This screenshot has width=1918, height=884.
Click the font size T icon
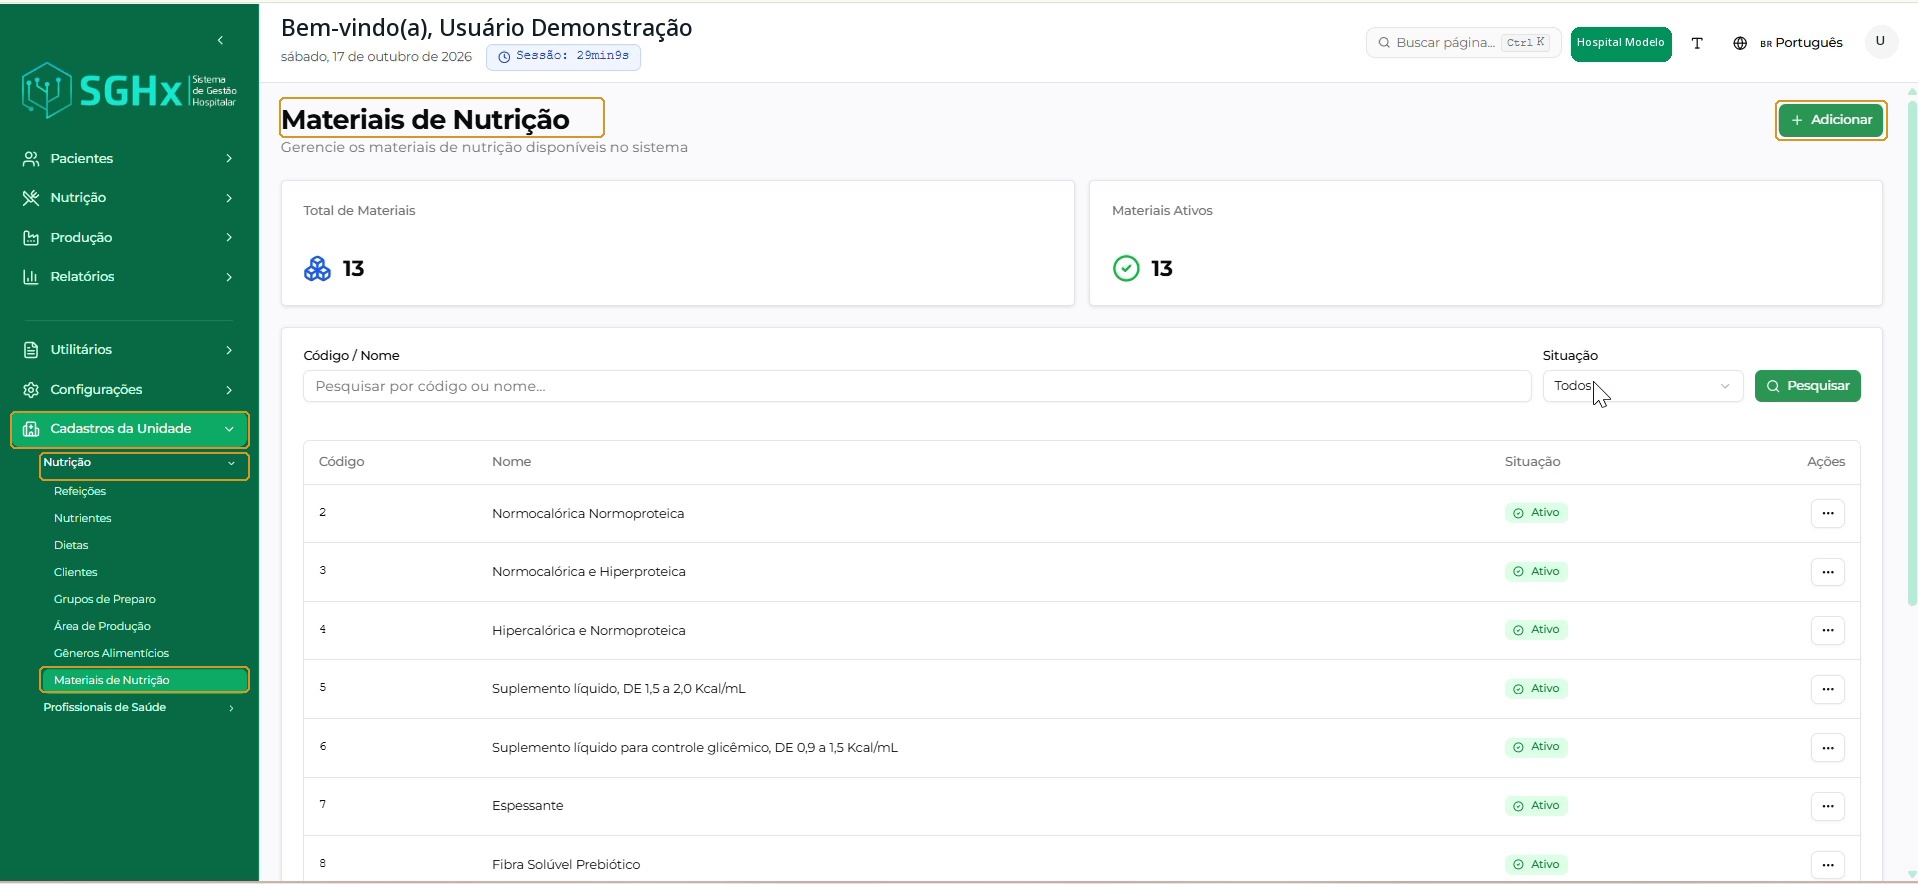point(1697,43)
